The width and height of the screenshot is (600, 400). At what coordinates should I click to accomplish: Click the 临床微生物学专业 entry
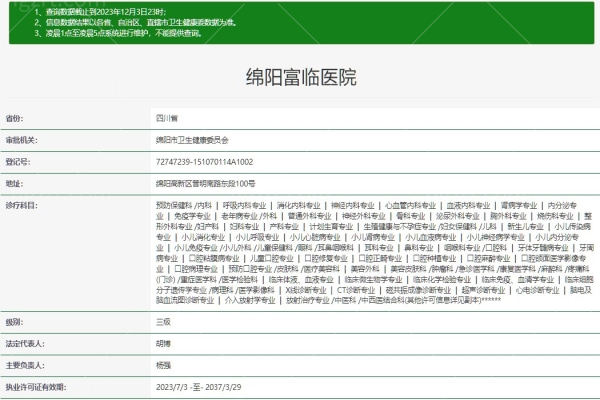pos(373,280)
